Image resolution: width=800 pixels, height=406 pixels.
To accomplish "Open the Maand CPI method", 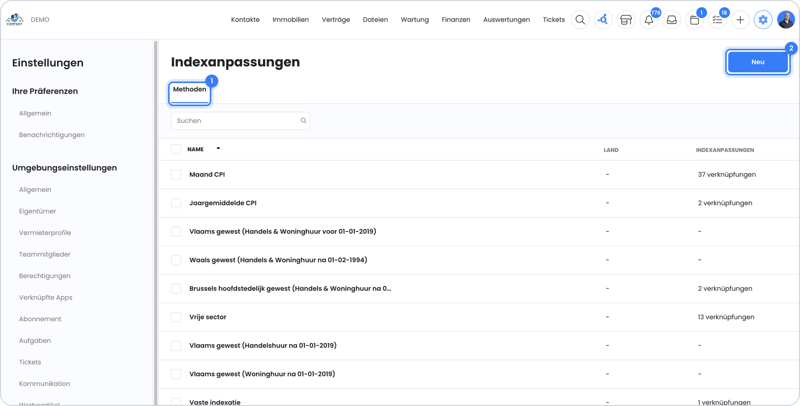I will coord(207,174).
